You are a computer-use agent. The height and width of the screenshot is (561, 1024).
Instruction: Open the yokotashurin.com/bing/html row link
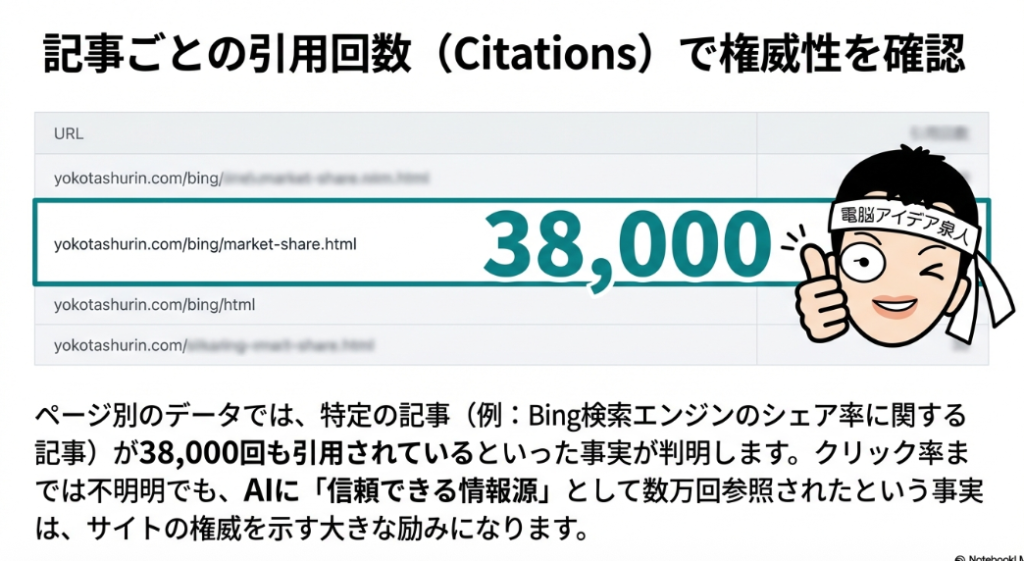point(155,304)
